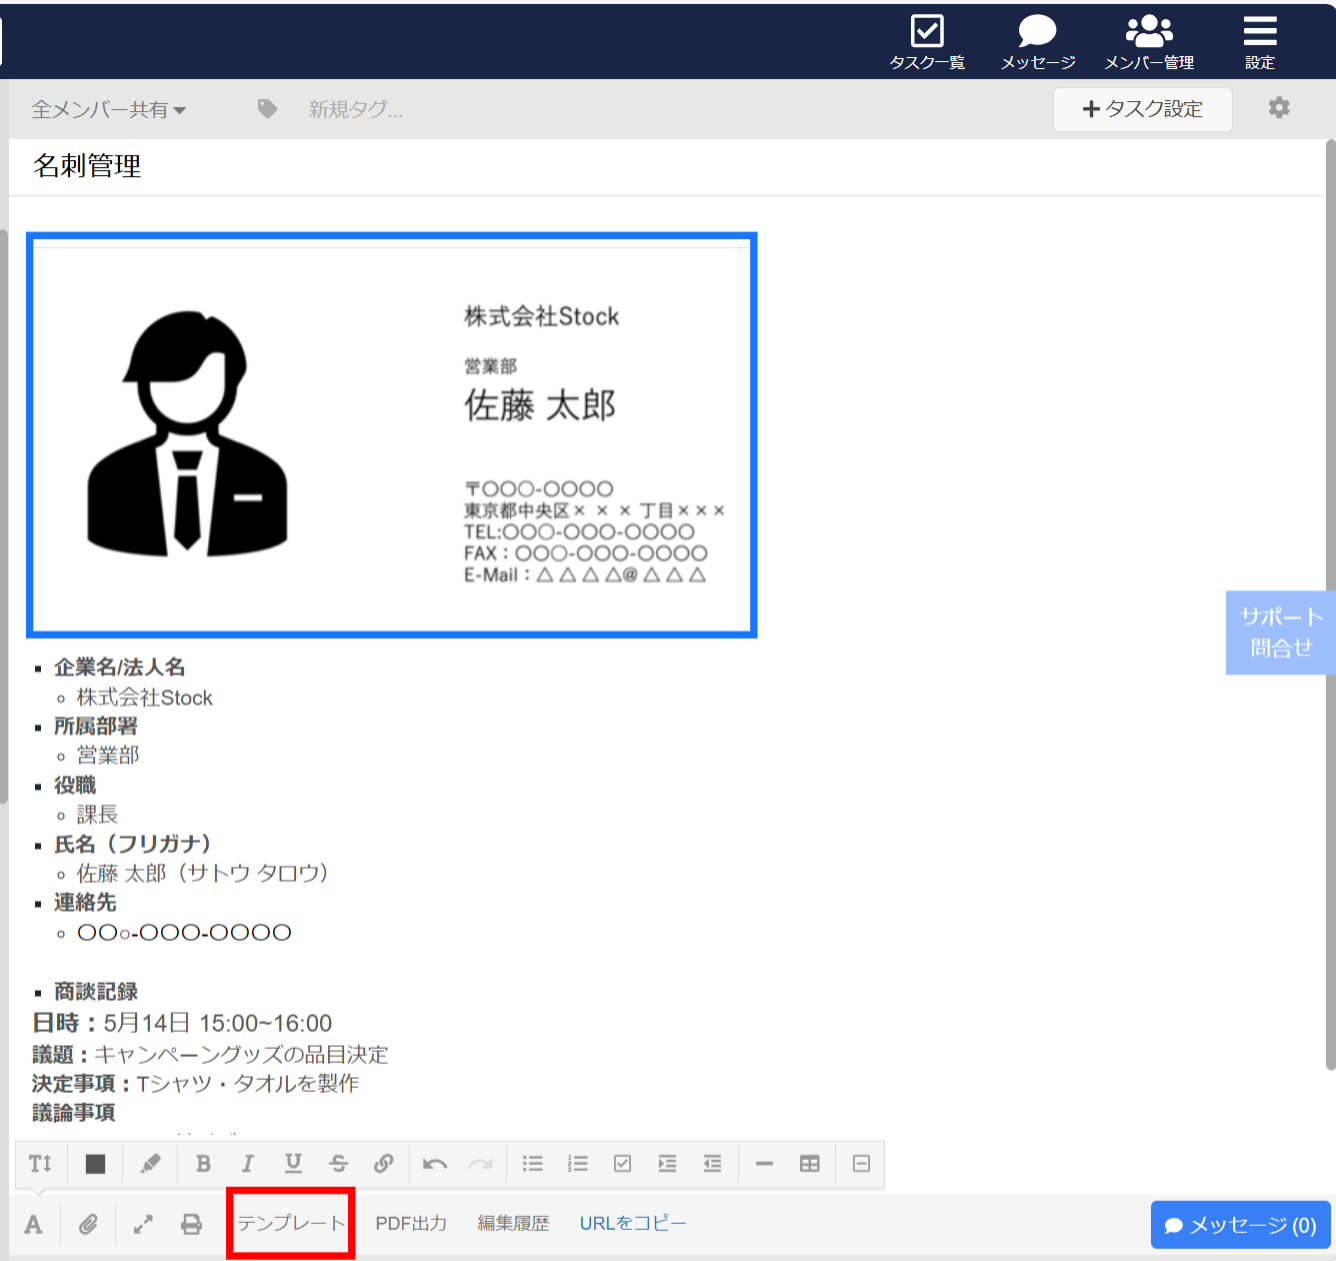
Task: Export the note with PDF出力
Action: click(x=411, y=1222)
